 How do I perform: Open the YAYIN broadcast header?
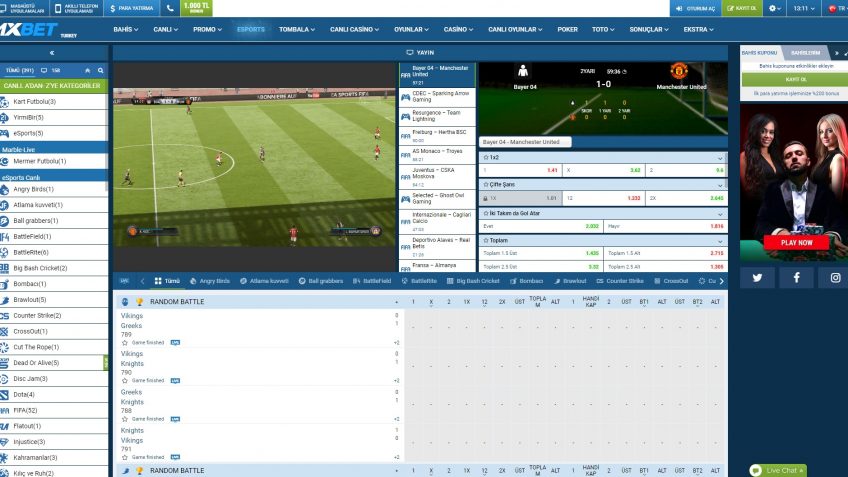tap(420, 52)
